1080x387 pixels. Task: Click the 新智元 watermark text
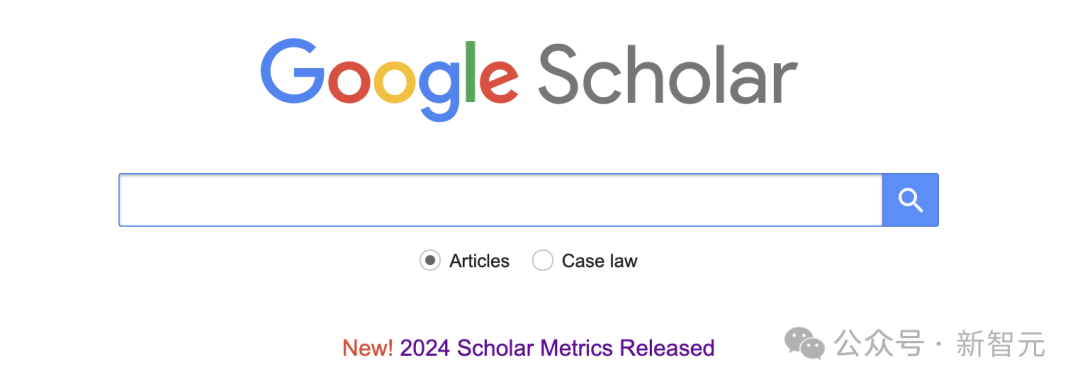(1001, 344)
